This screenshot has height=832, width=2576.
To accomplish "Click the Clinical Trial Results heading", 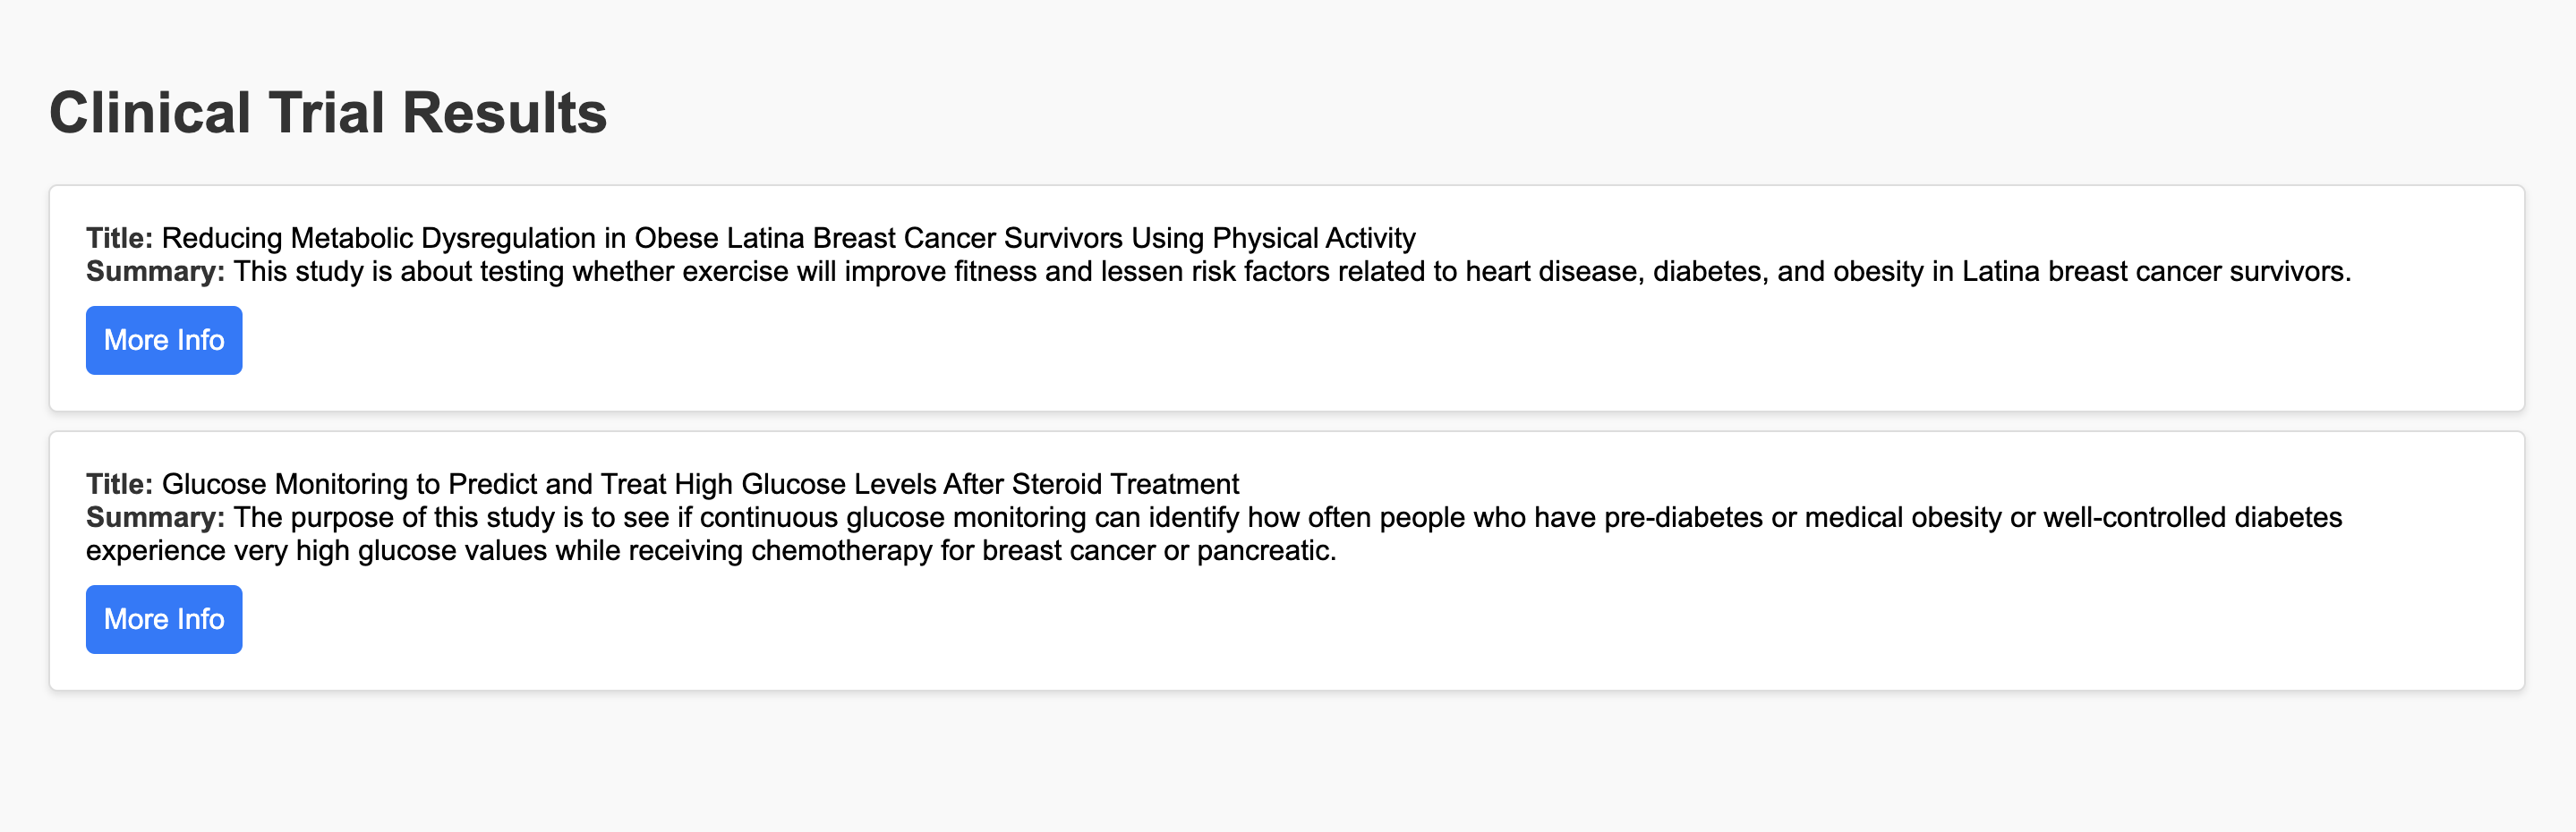I will (x=328, y=112).
